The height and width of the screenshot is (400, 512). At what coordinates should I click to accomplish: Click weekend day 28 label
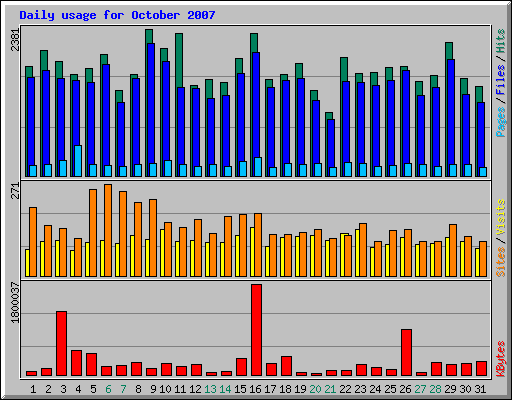click(435, 389)
